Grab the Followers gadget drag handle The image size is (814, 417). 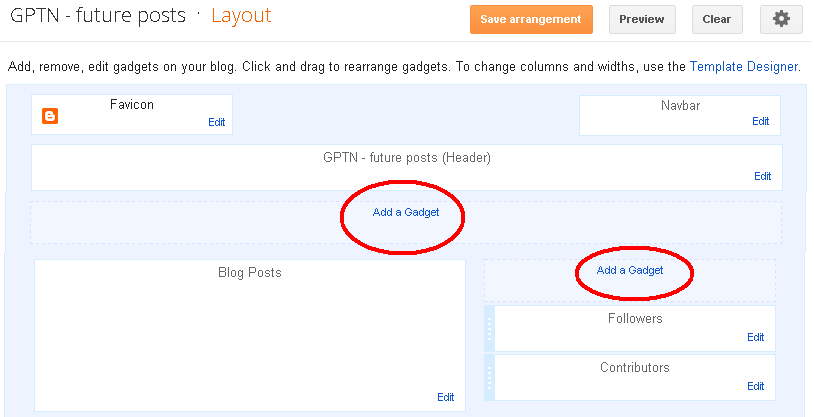[x=490, y=329]
